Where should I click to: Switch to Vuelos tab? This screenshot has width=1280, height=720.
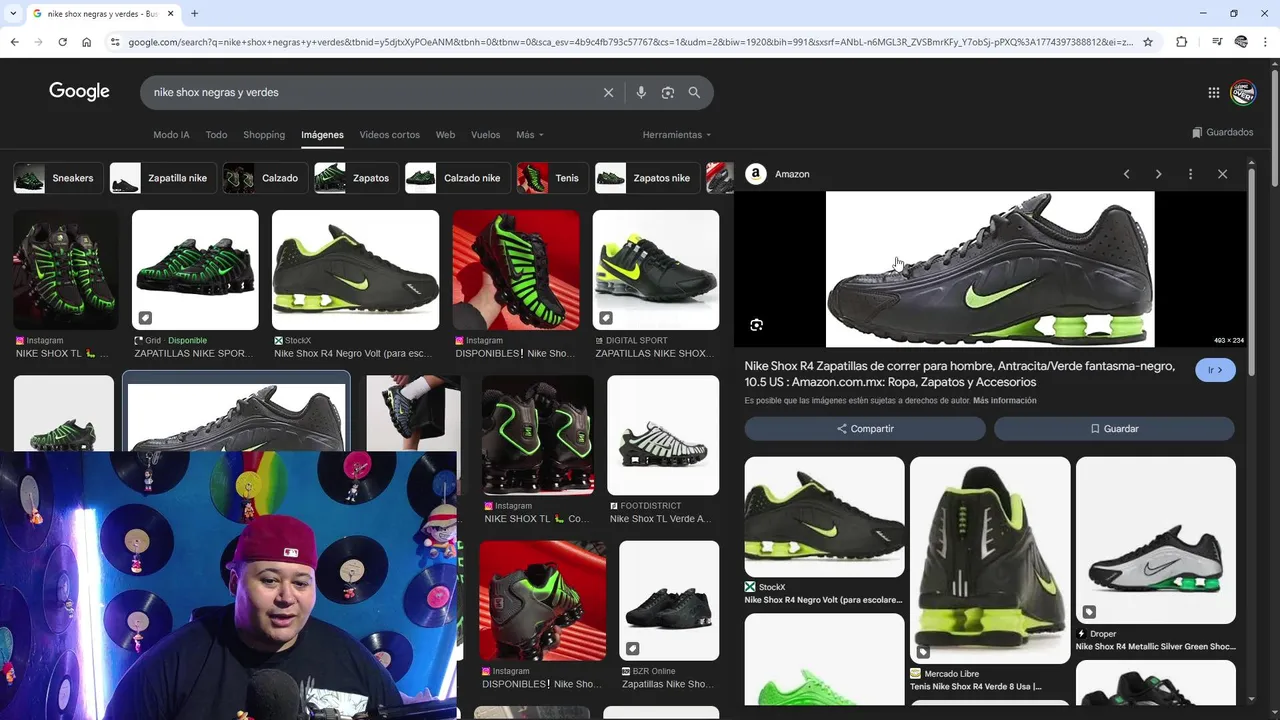485,134
